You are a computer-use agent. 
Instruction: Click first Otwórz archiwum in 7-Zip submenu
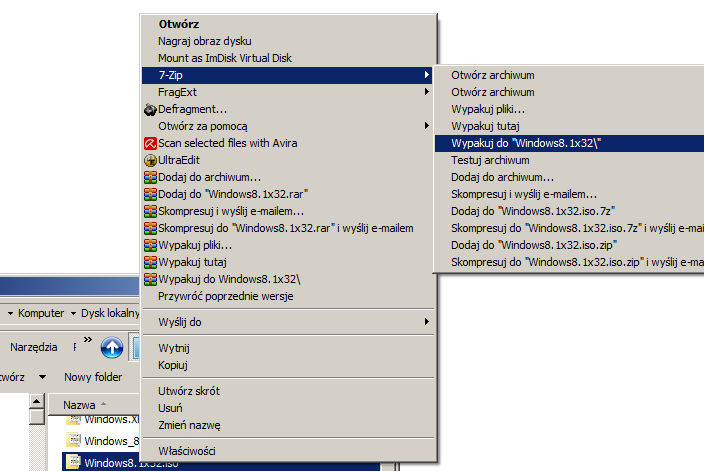569,76
